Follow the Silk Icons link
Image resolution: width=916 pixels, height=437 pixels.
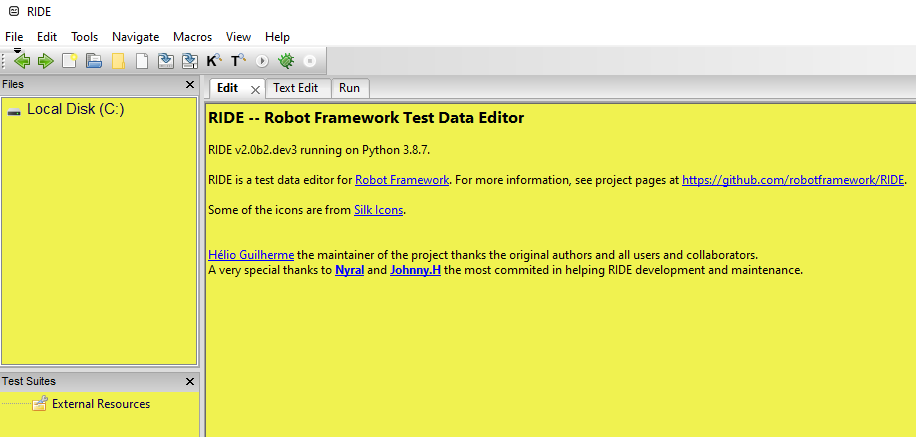click(x=379, y=210)
